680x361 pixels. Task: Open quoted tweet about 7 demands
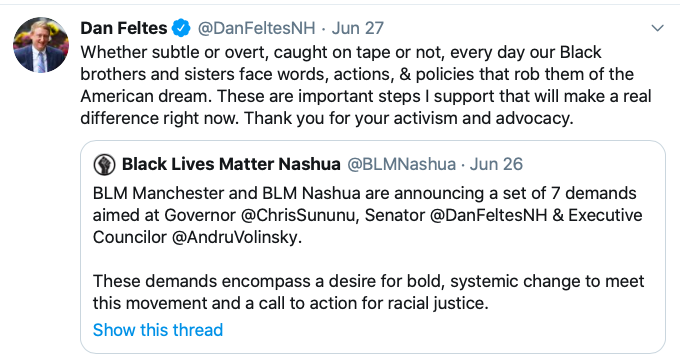coord(373,247)
